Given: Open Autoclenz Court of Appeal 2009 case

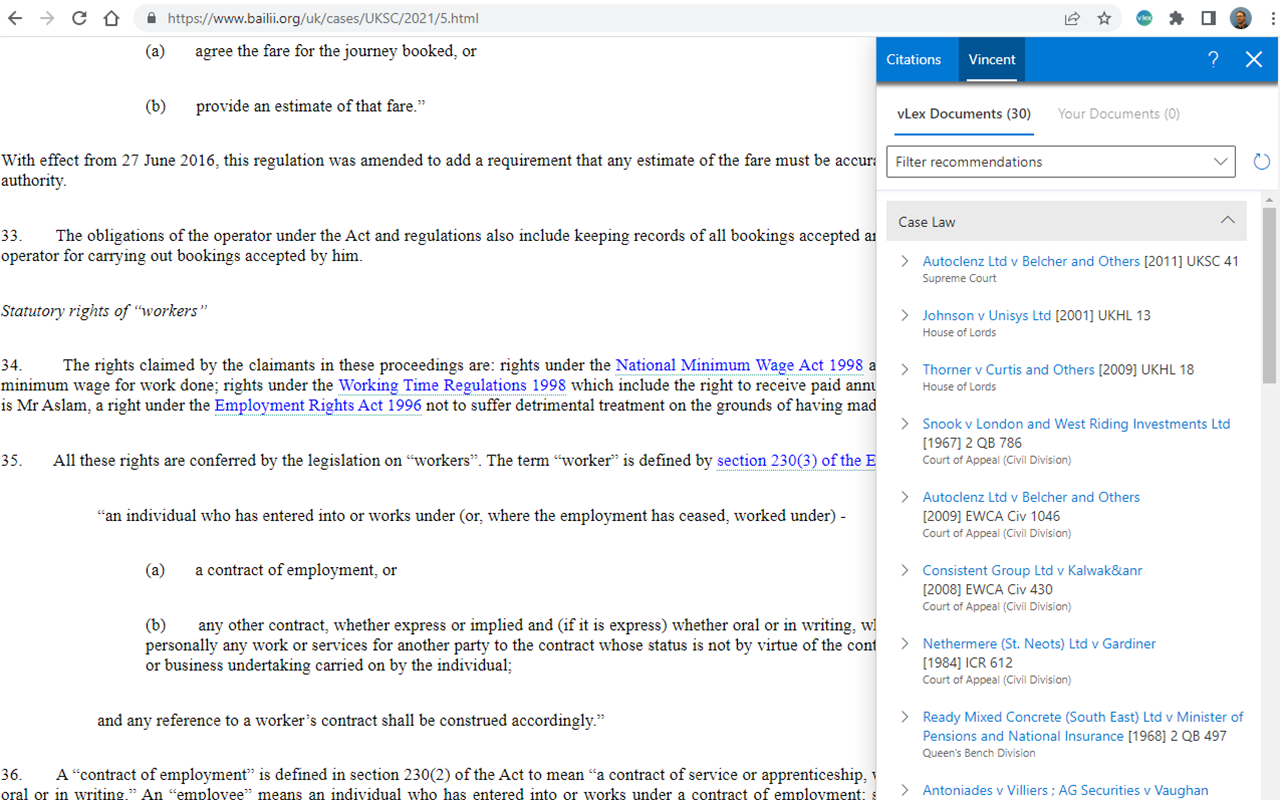Looking at the screenshot, I should pos(1031,497).
